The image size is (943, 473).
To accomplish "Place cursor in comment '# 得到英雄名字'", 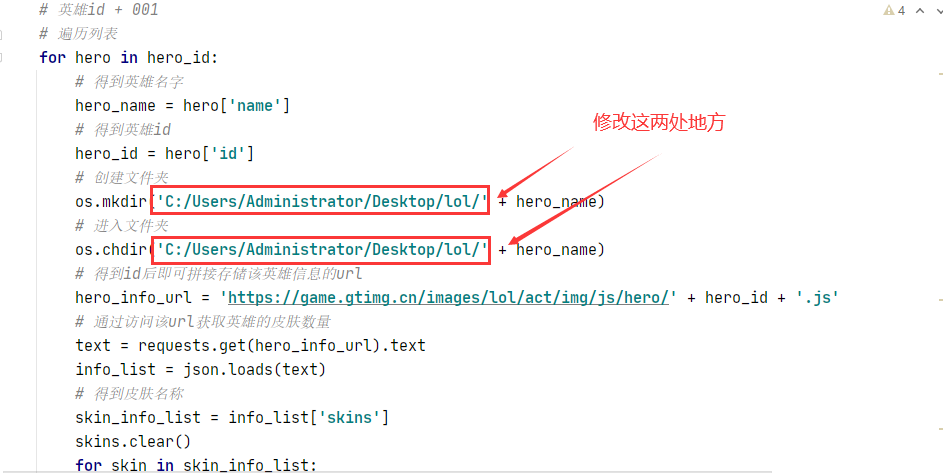I will coord(129,82).
